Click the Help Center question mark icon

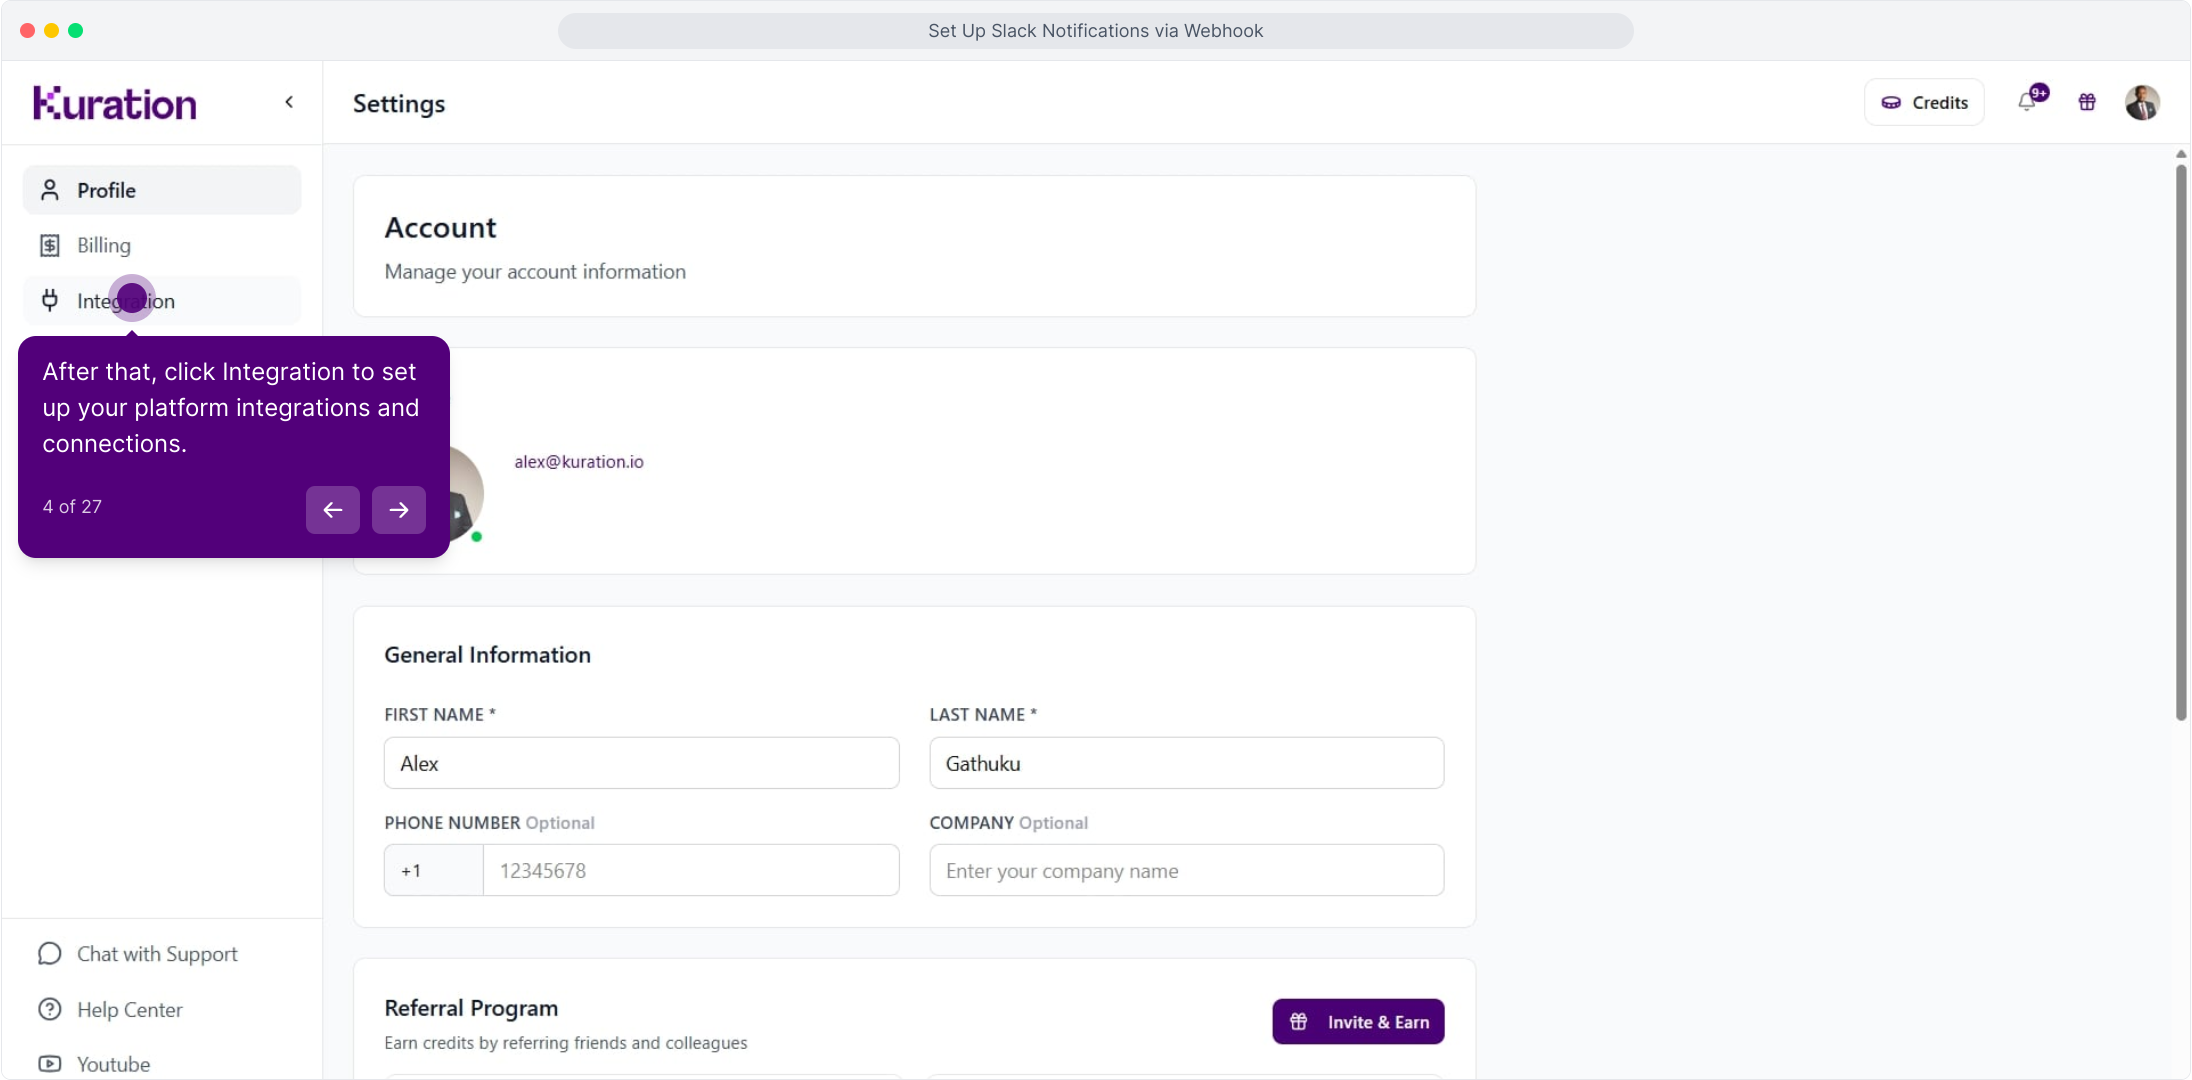(50, 1009)
